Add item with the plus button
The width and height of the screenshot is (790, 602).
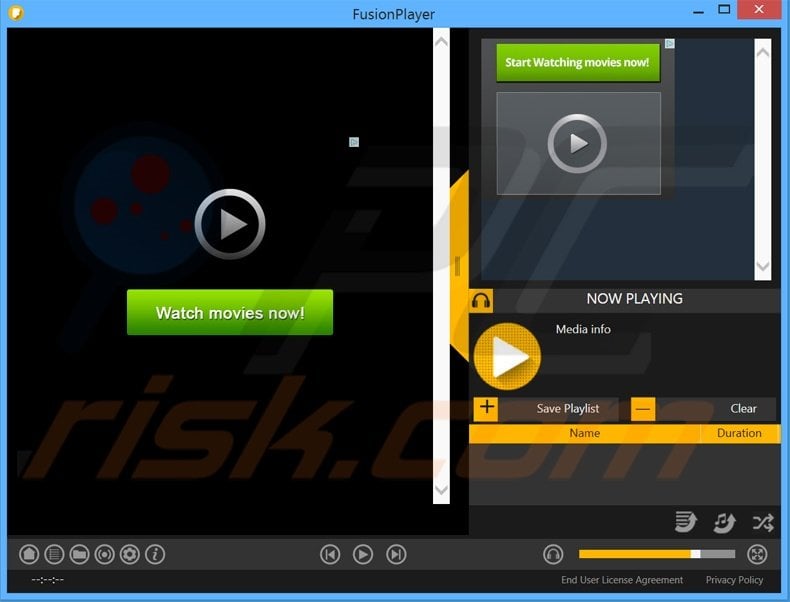point(486,408)
